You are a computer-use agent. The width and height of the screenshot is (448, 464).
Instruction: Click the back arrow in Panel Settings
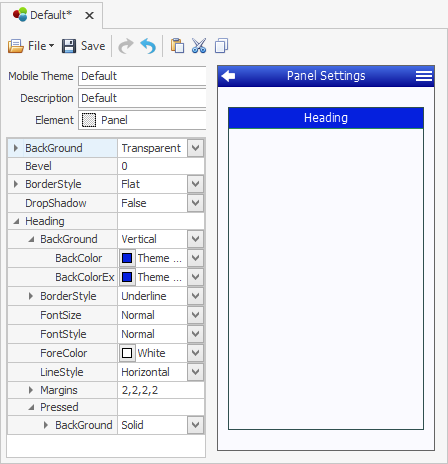(228, 76)
